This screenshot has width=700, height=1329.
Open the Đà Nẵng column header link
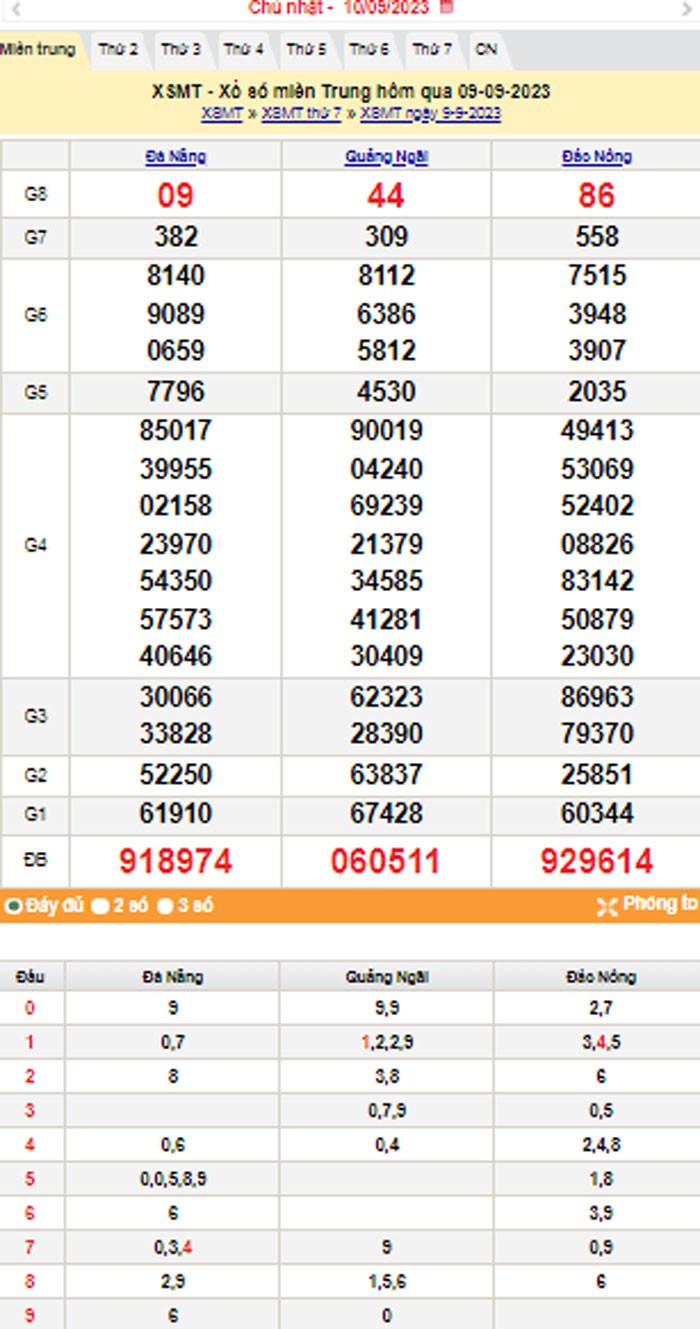[x=176, y=156]
